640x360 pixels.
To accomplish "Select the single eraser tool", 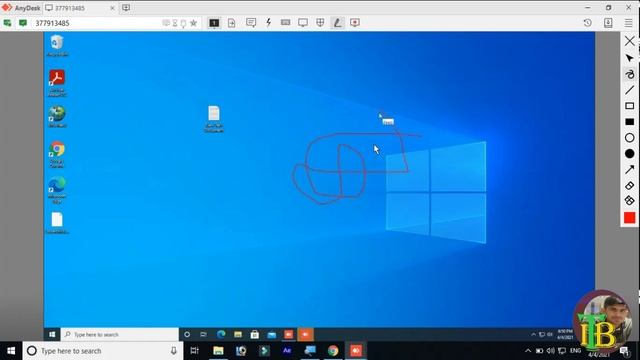I will [x=629, y=185].
